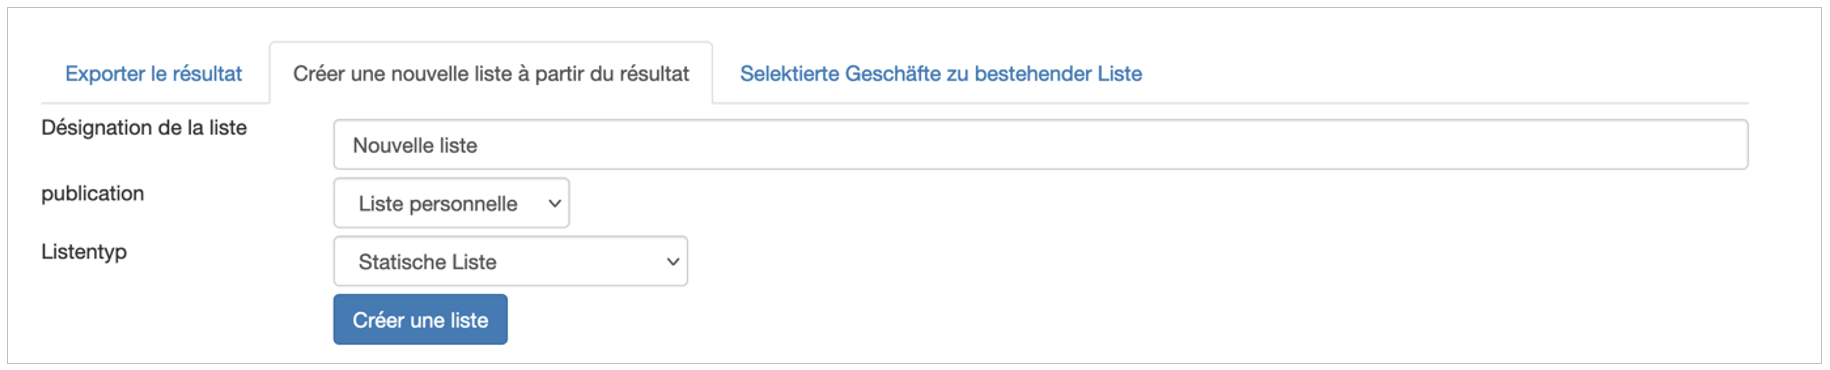1830x370 pixels.
Task: Go to the export result link tab
Action: [x=153, y=73]
